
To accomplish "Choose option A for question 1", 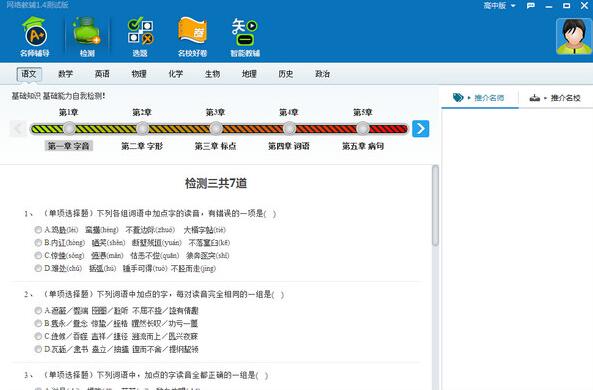I will coord(38,230).
